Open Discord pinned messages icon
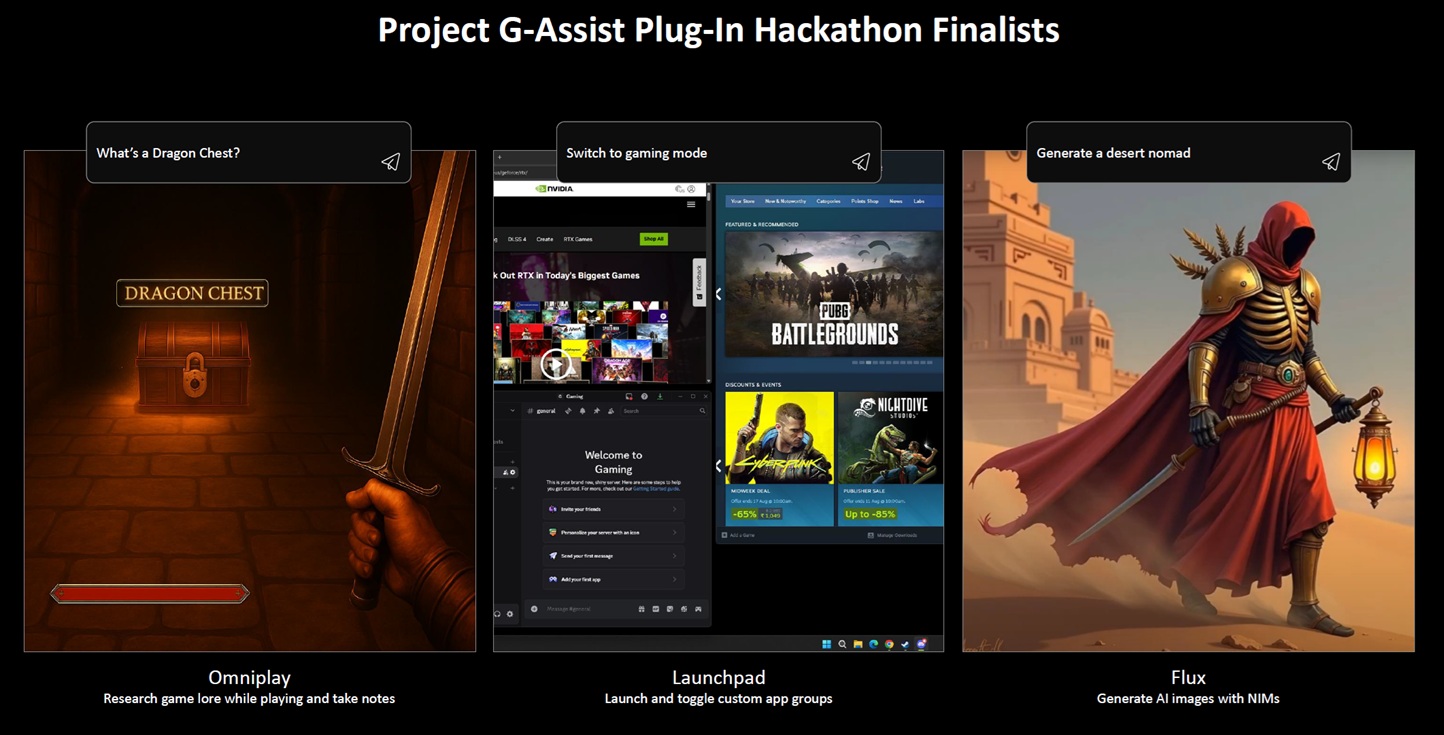 pyautogui.click(x=597, y=411)
